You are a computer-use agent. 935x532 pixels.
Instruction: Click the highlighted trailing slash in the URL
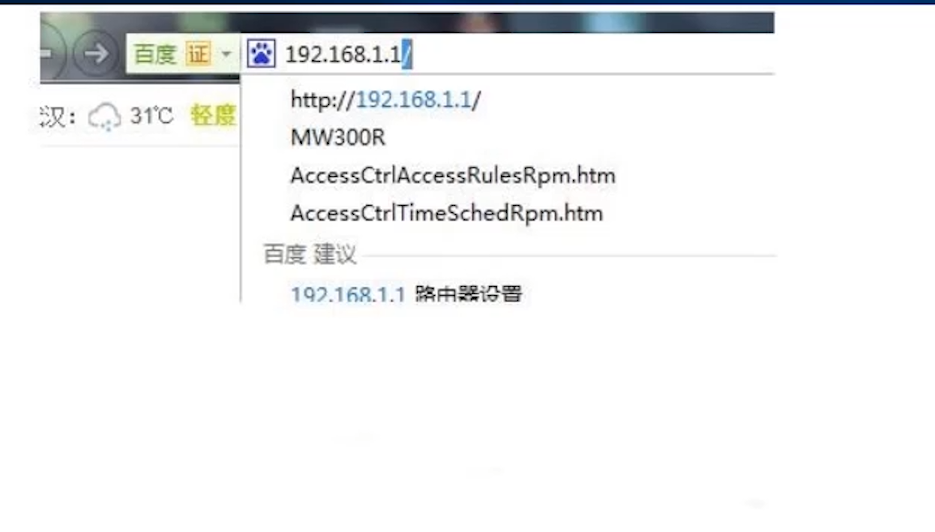(x=407, y=54)
